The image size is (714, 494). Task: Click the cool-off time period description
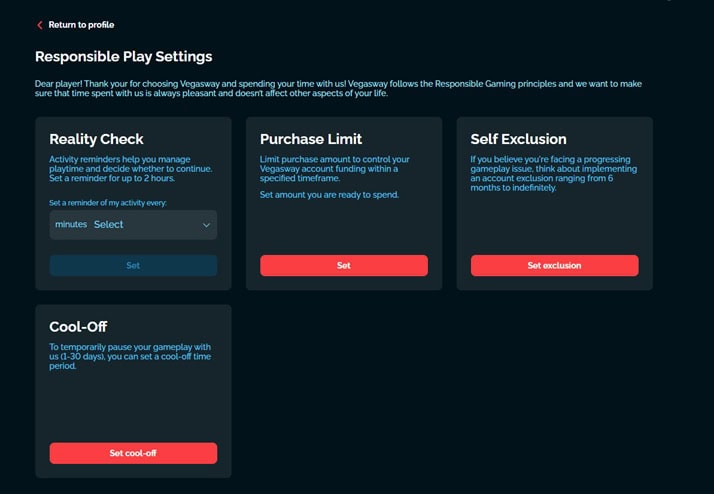tap(126, 355)
